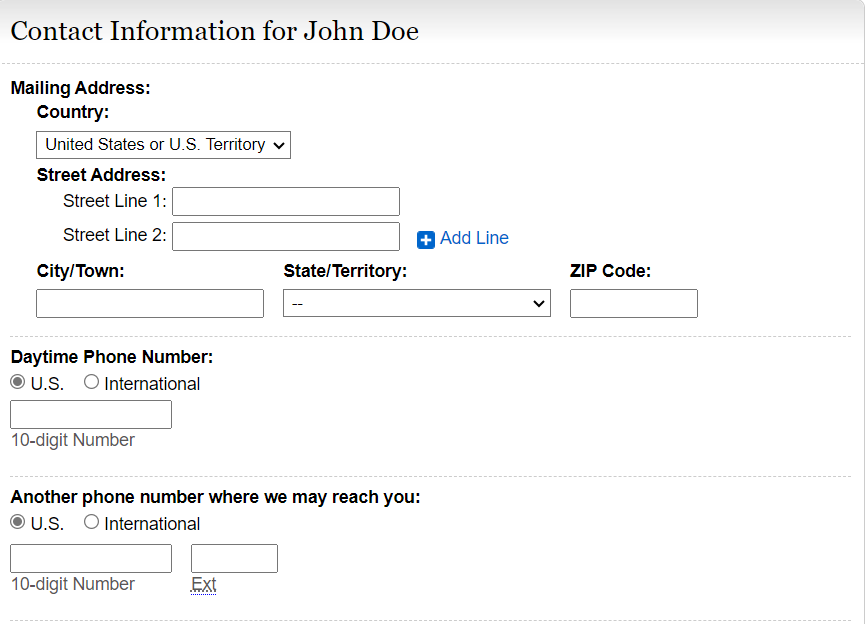Image resolution: width=866 pixels, height=624 pixels.
Task: Focus the alternate phone 10-digit number field
Action: (x=91, y=558)
